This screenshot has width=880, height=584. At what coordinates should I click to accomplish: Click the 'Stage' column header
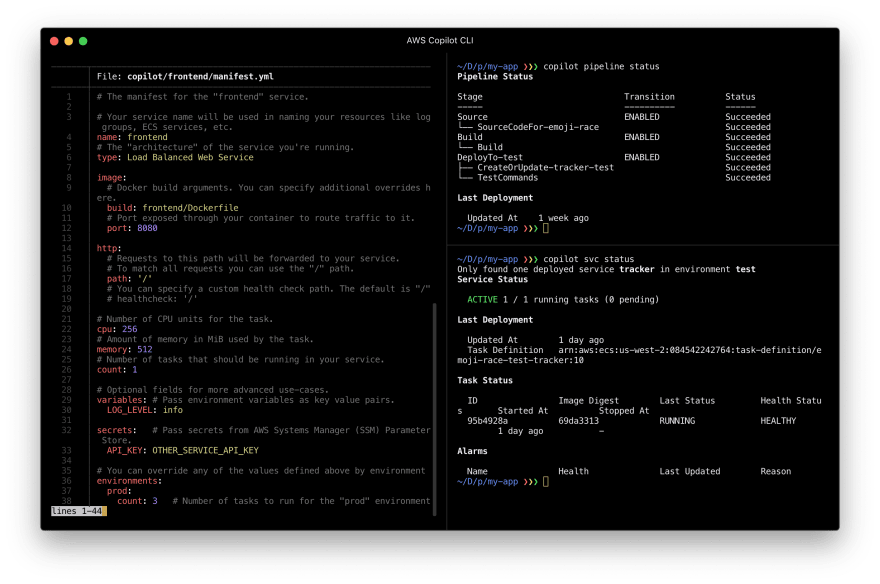pyautogui.click(x=470, y=96)
